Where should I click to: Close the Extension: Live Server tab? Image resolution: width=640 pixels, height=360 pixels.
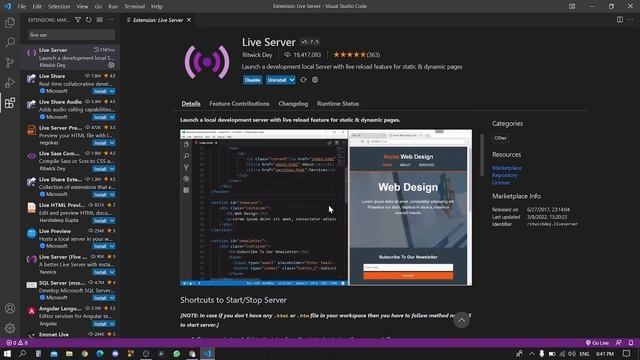coord(189,20)
